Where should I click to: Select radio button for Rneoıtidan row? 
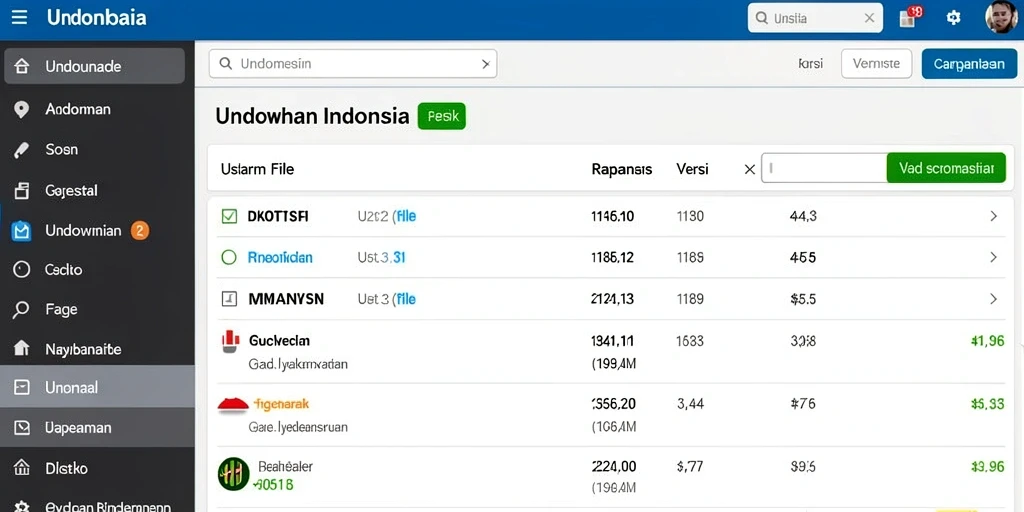coord(229,257)
